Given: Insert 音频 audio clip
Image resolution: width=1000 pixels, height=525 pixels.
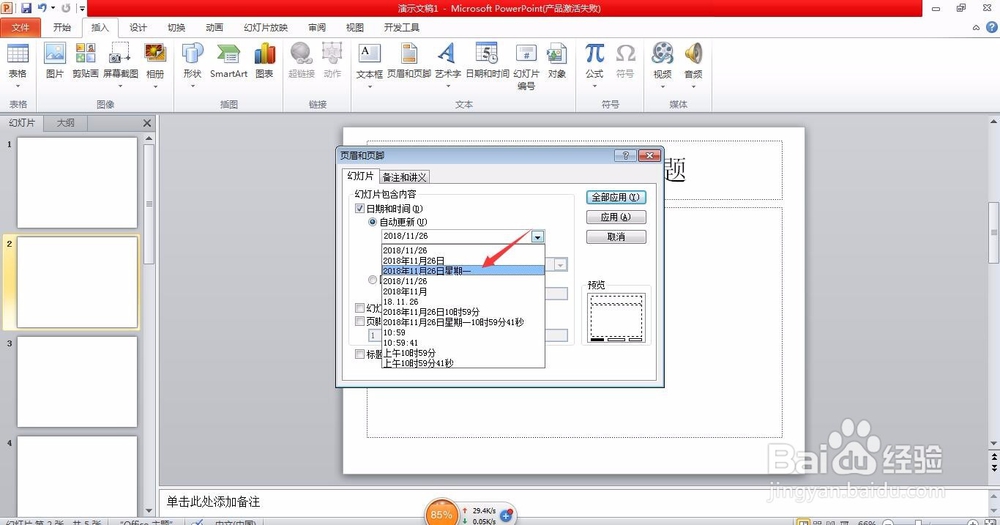Looking at the screenshot, I should pos(693,66).
